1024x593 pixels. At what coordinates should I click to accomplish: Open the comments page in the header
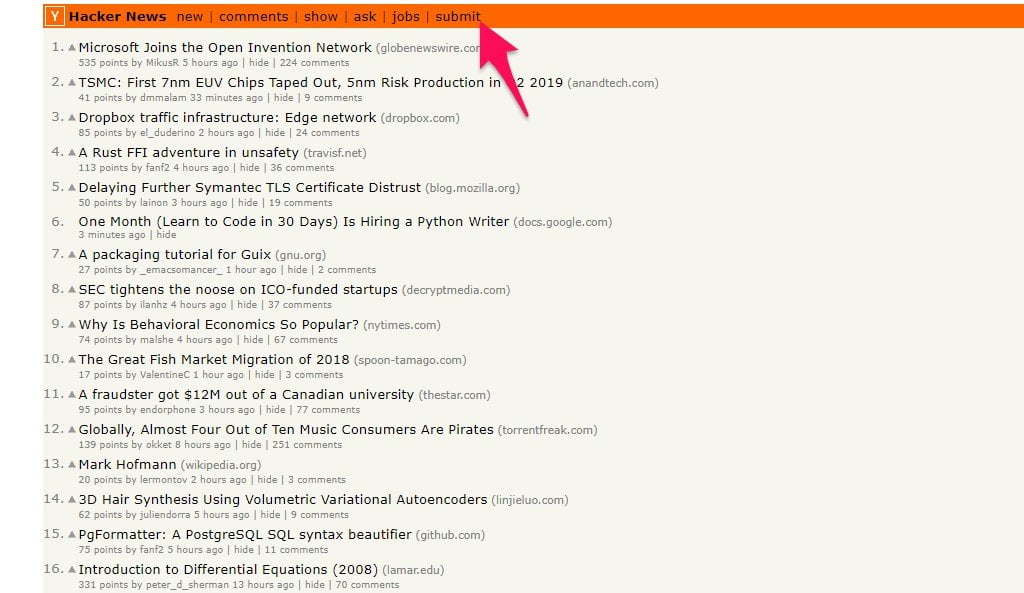click(x=253, y=16)
